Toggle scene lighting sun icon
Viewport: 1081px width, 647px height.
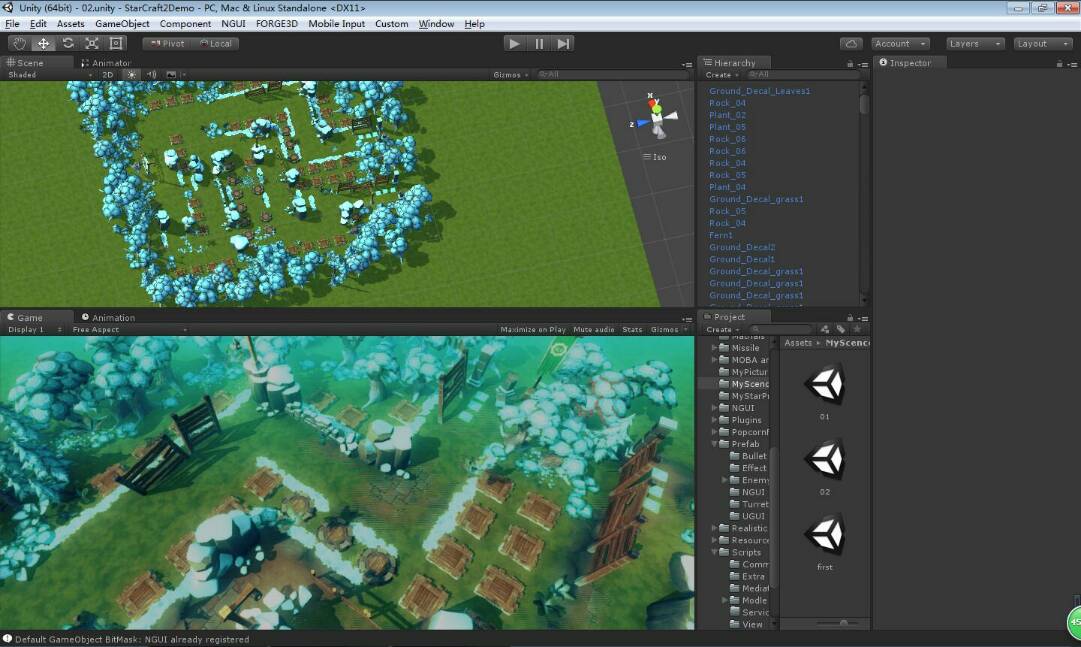132,74
